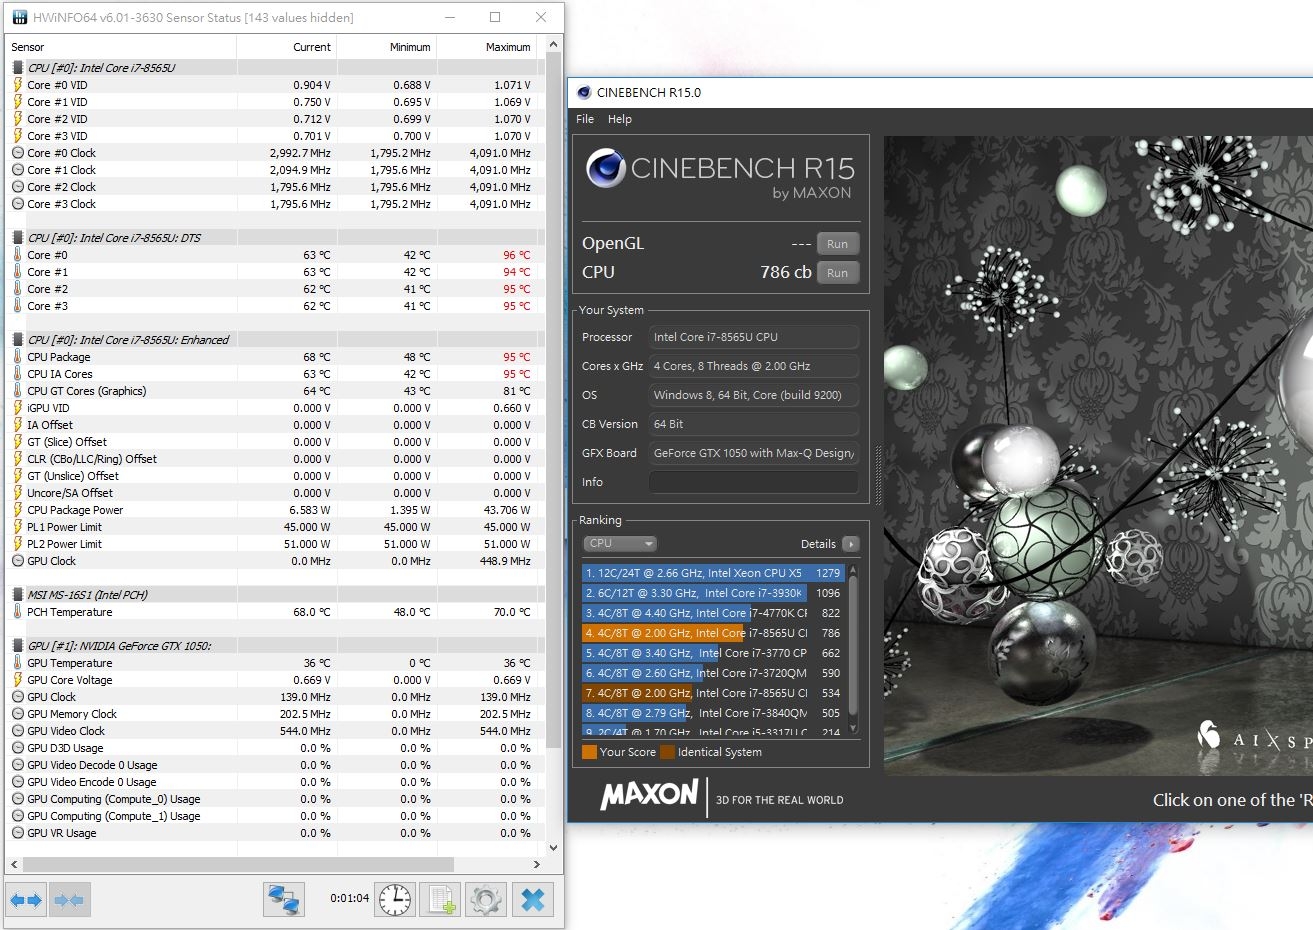Select the Uncore/SA Offset row
The height and width of the screenshot is (930, 1313).
(273, 493)
